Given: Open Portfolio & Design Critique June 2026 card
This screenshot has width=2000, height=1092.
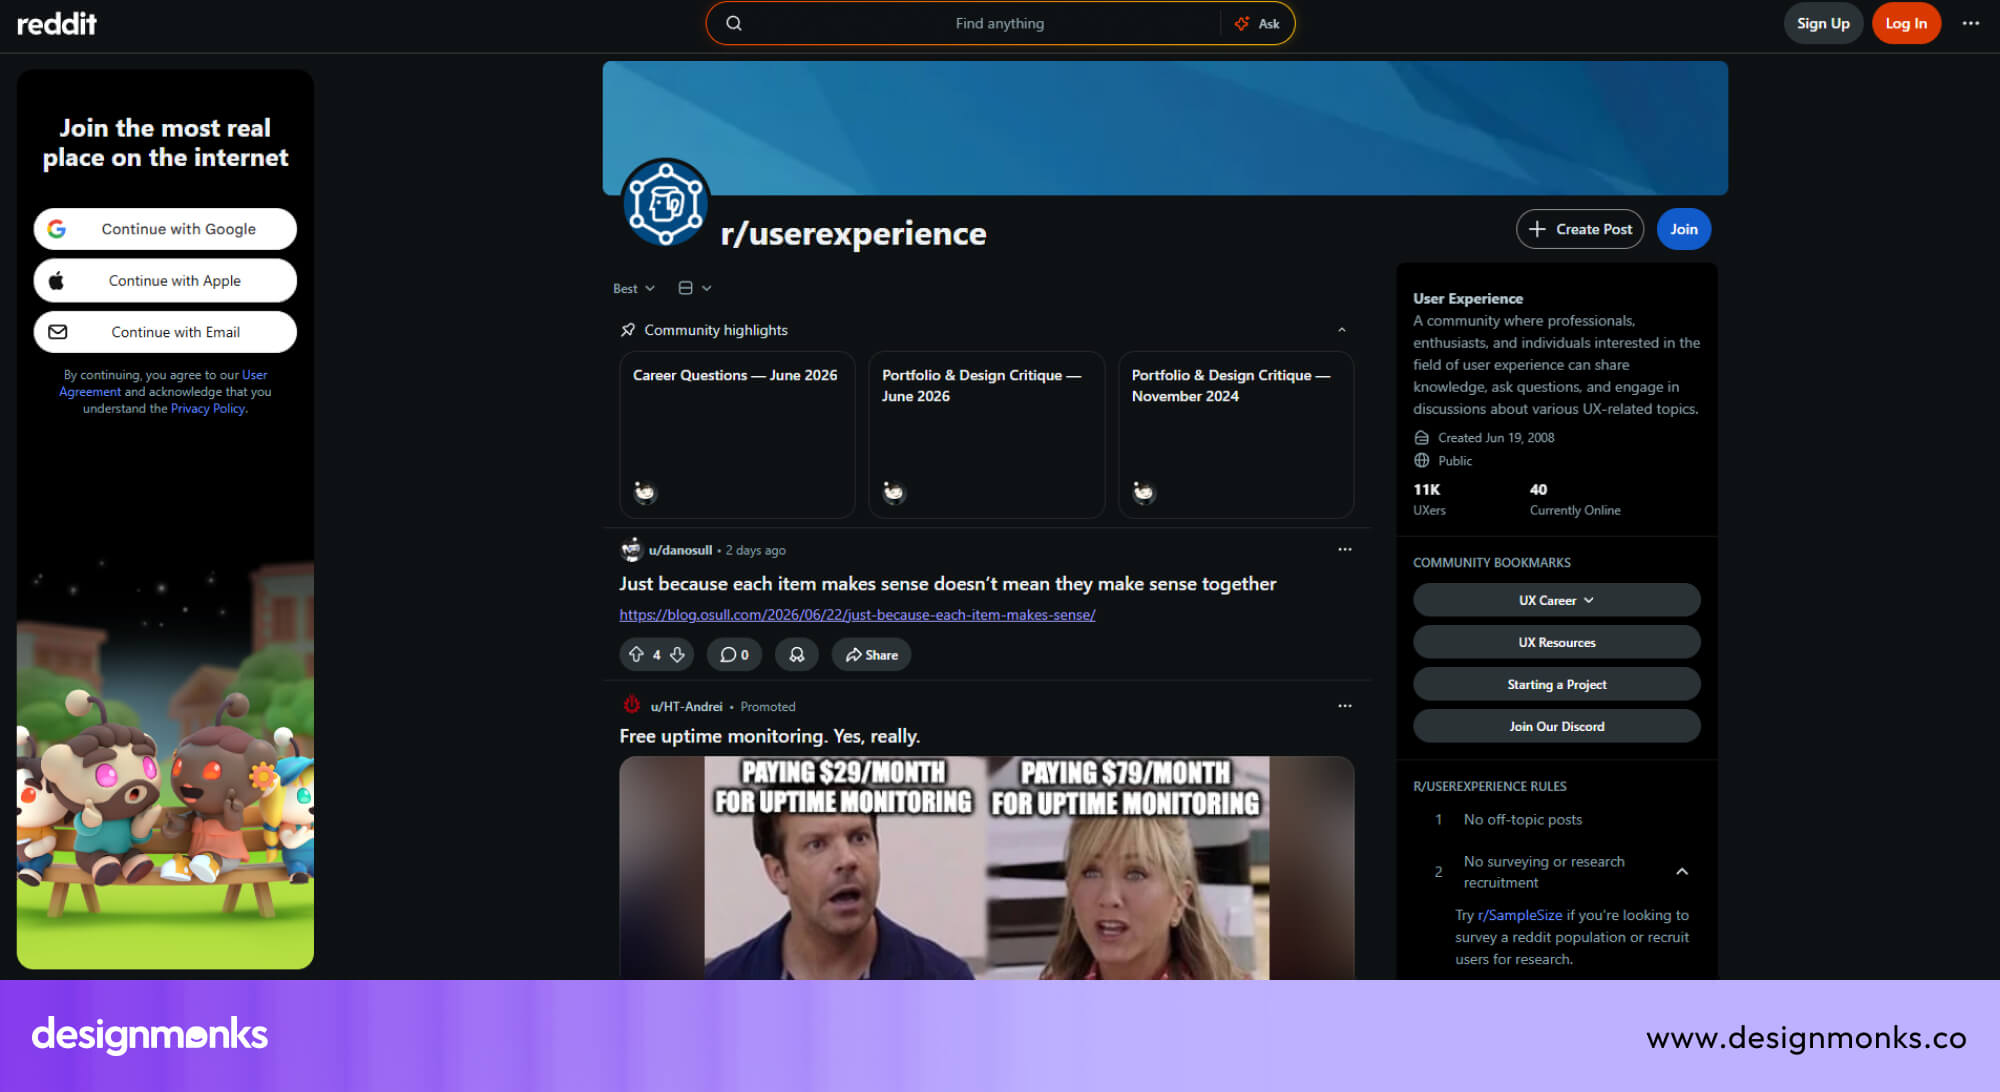Looking at the screenshot, I should coord(986,434).
